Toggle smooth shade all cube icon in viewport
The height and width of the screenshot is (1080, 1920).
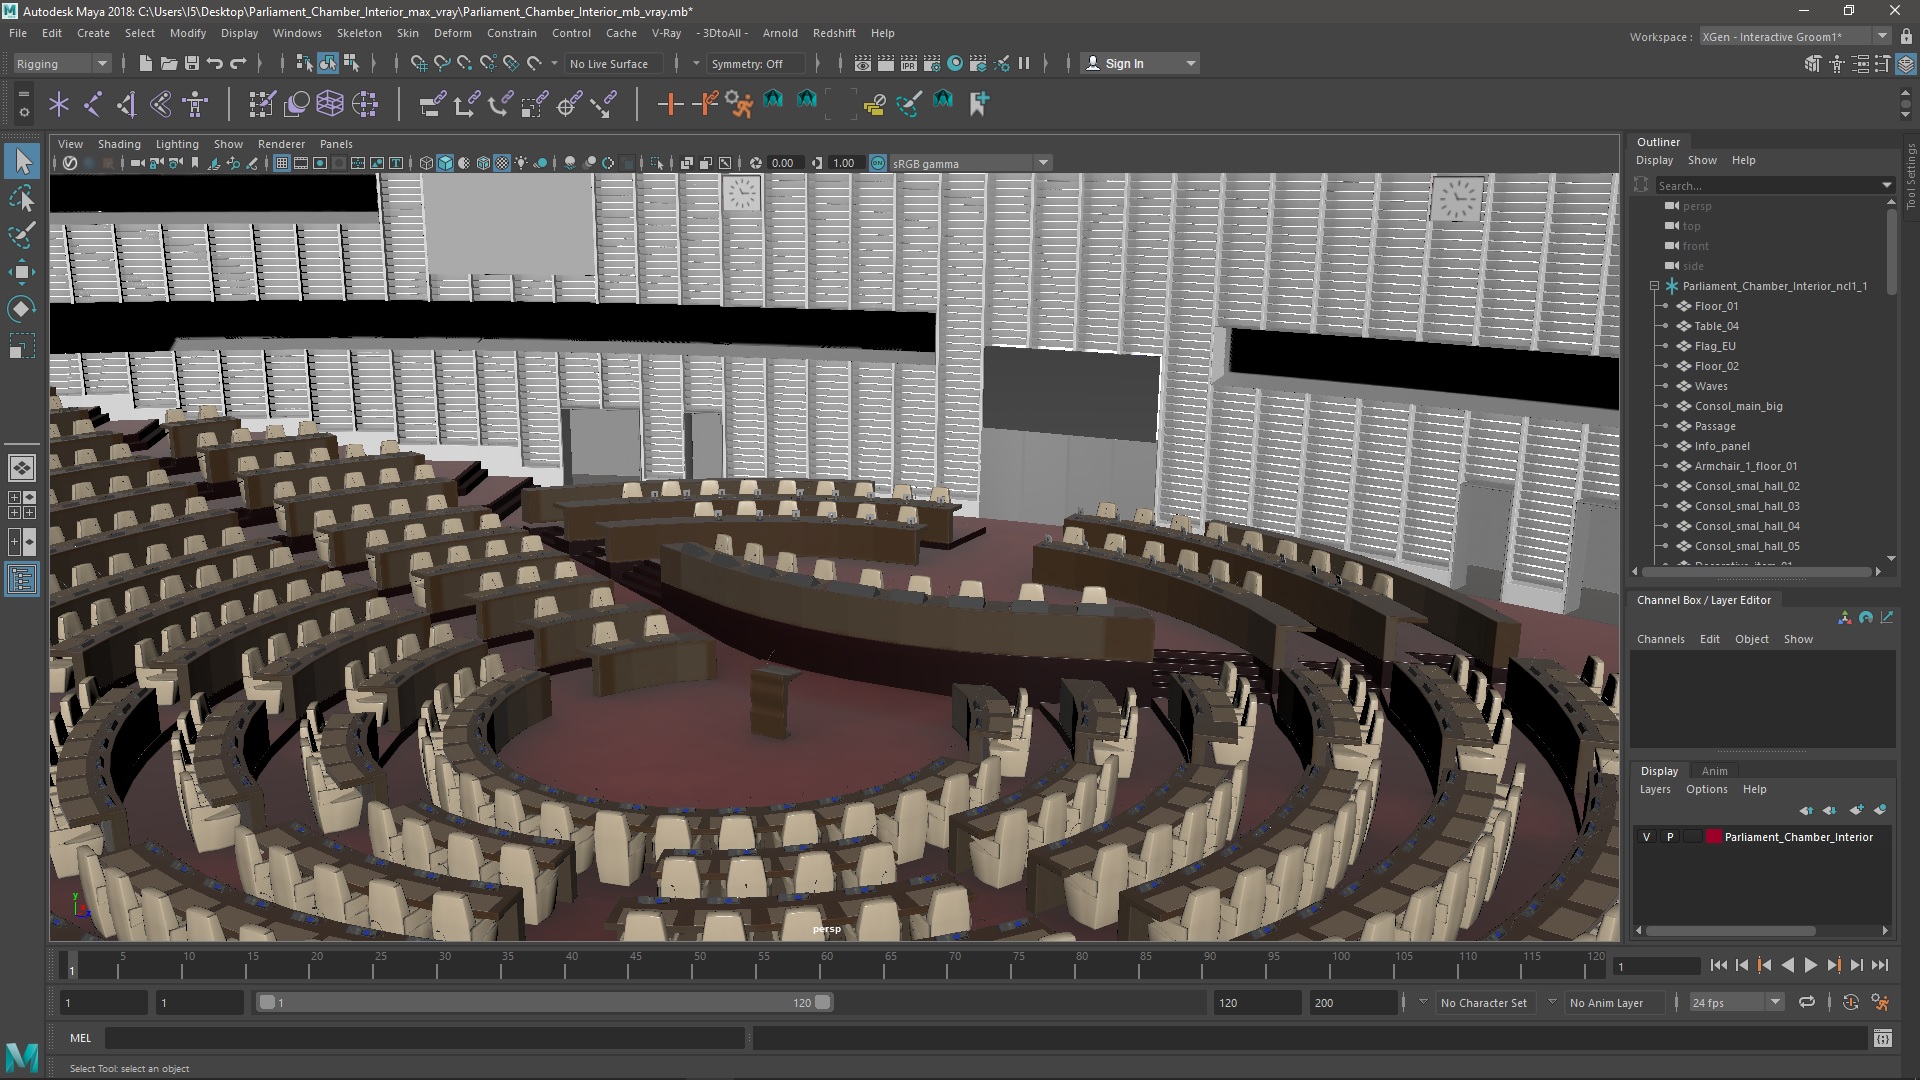click(x=445, y=163)
